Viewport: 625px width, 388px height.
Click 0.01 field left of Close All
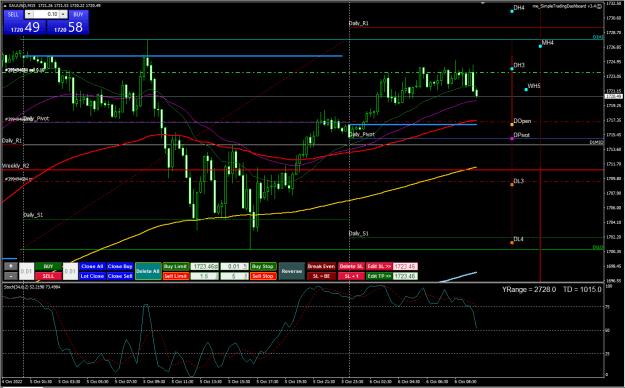tap(70, 271)
